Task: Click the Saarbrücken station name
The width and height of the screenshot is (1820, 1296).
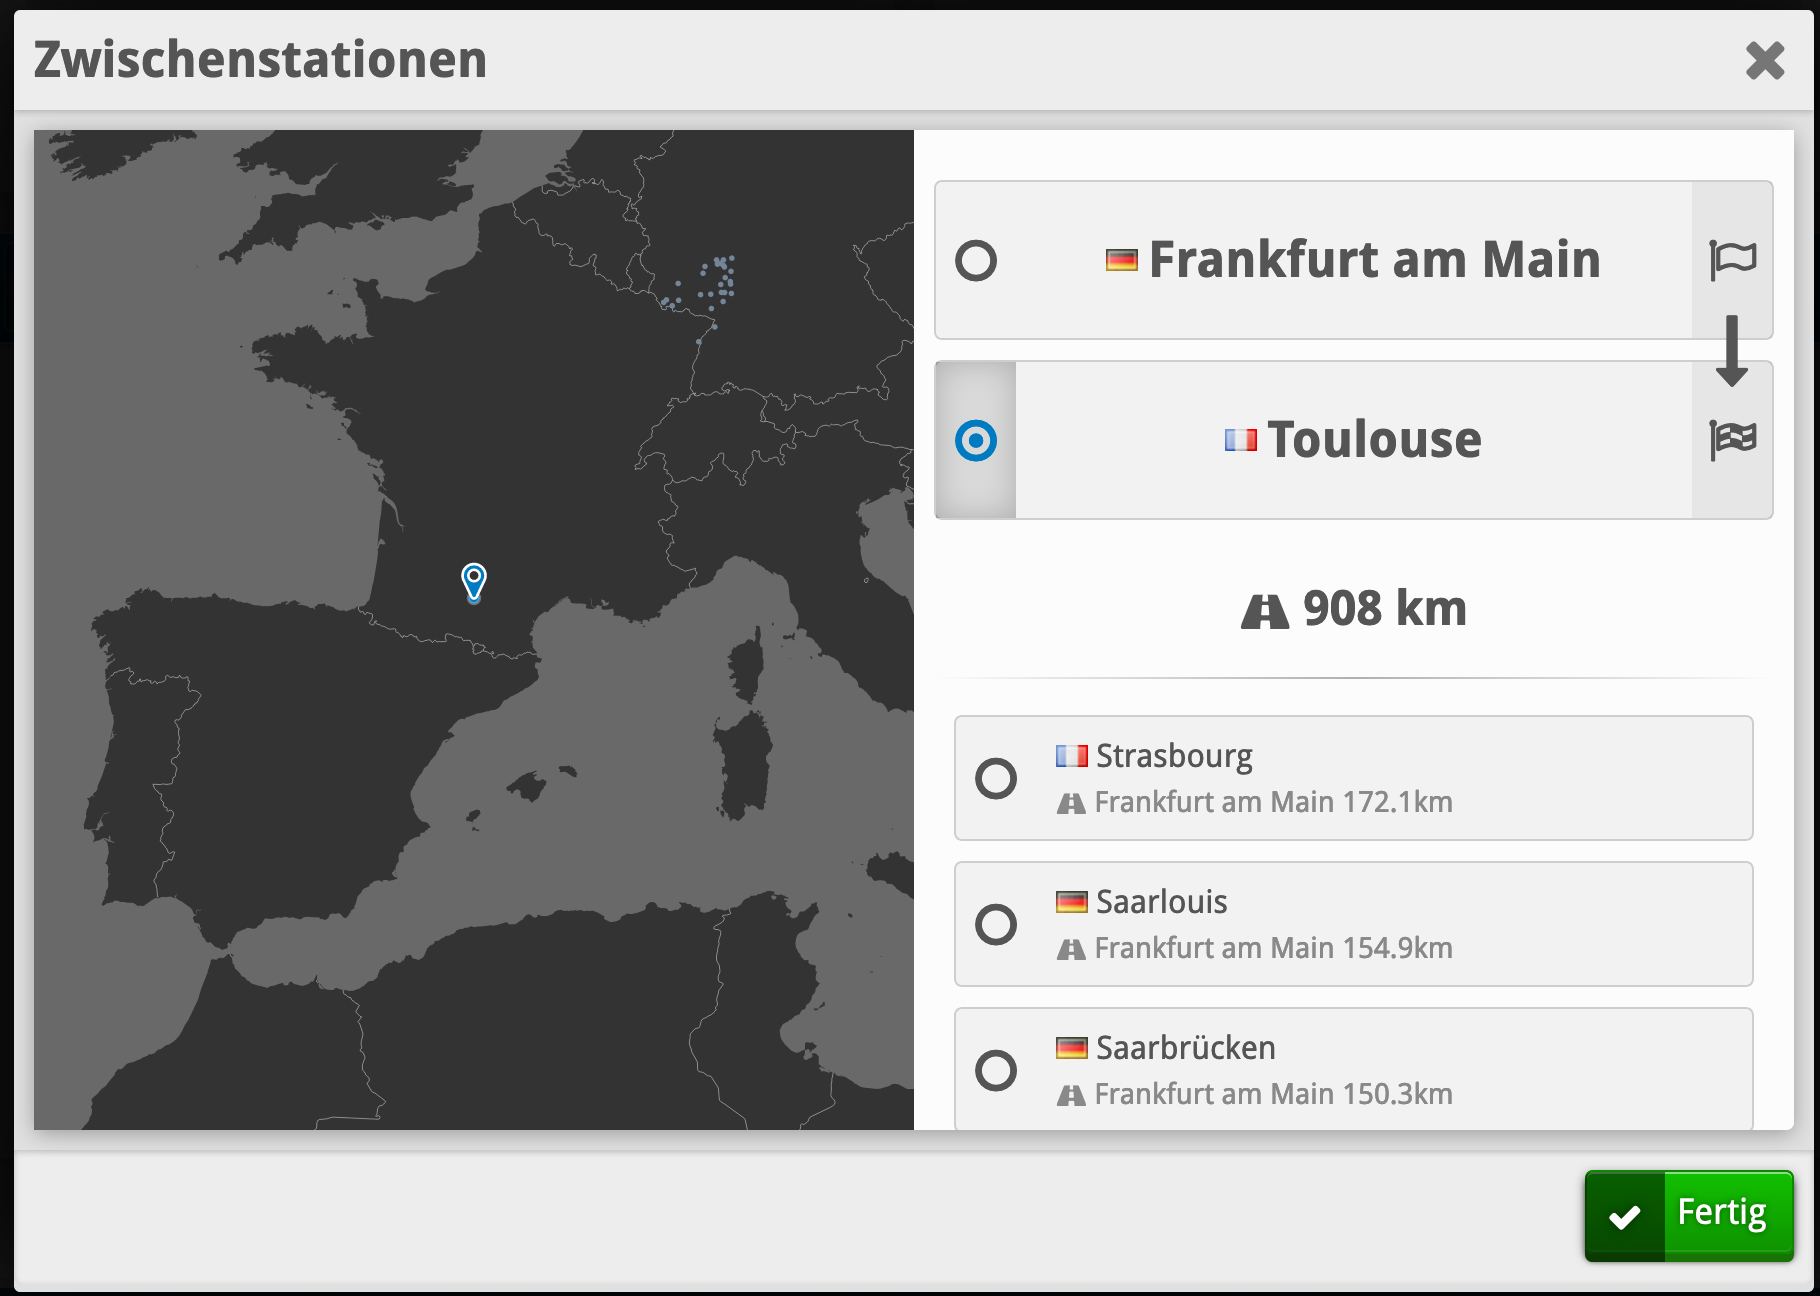Action: point(1185,1048)
